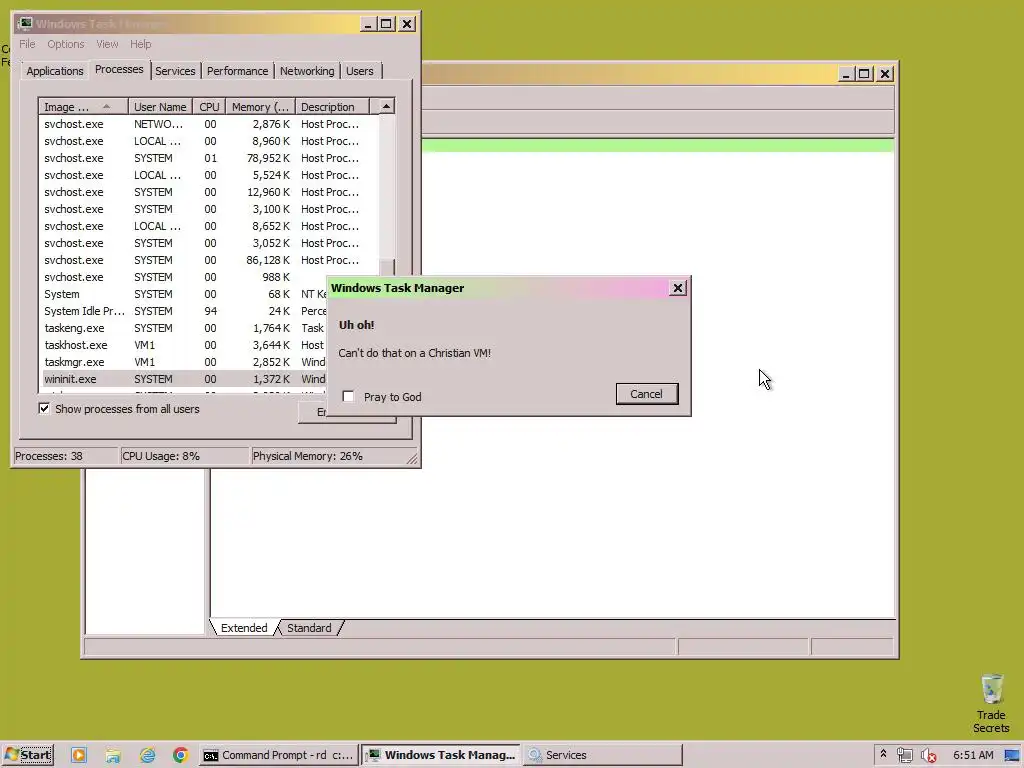This screenshot has height=768, width=1024.
Task: Sort processes by User Name column
Action: click(x=160, y=106)
